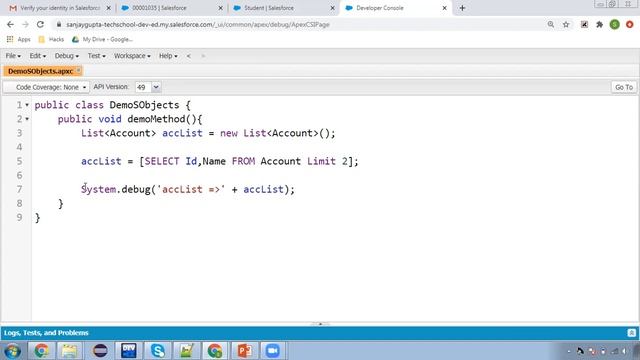640x360 pixels.
Task: Open the File menu
Action: 13,56
